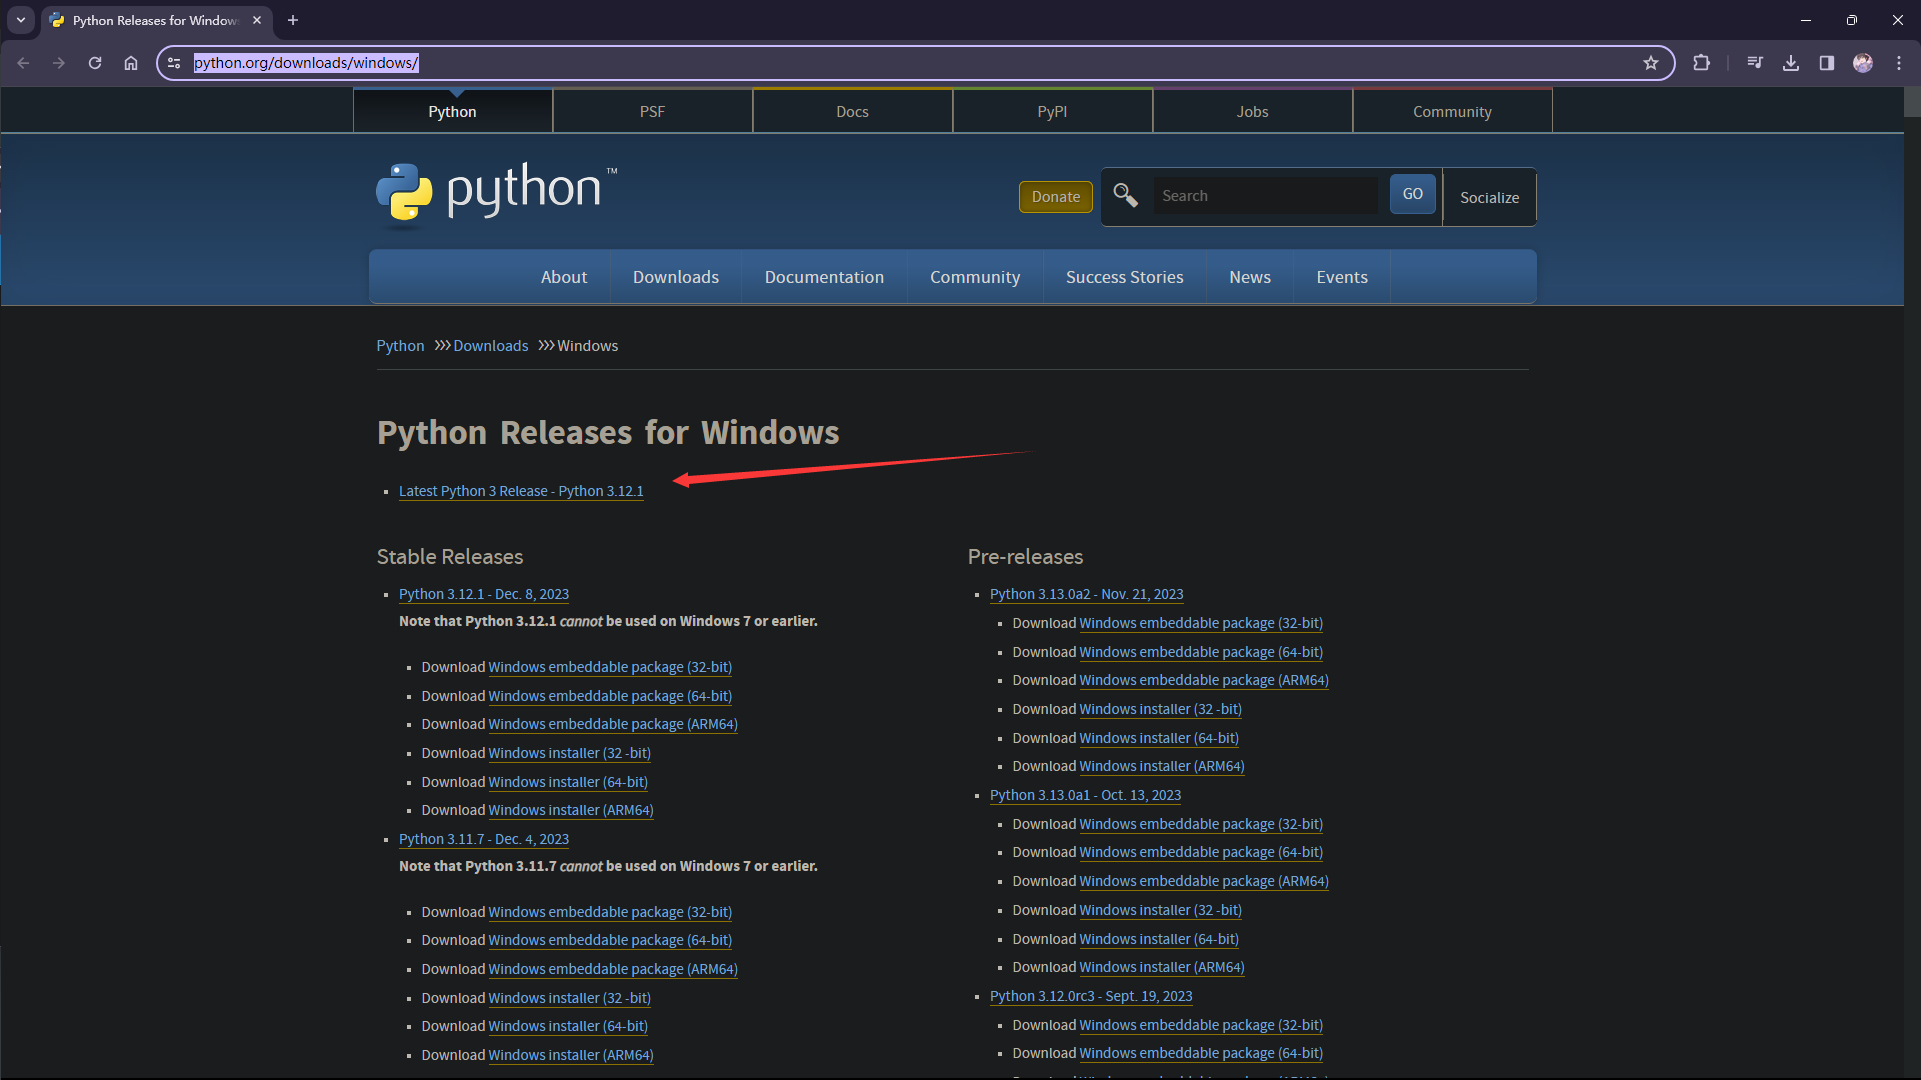Open the Socialize dropdown
This screenshot has width=1921, height=1080.
tap(1489, 197)
